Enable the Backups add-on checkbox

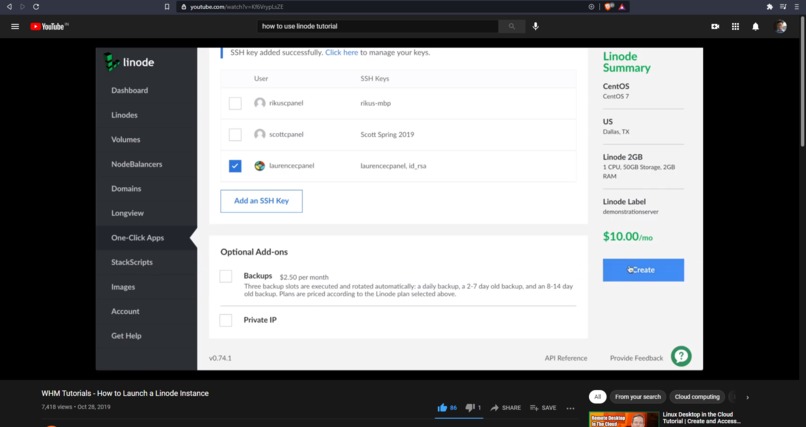point(226,276)
